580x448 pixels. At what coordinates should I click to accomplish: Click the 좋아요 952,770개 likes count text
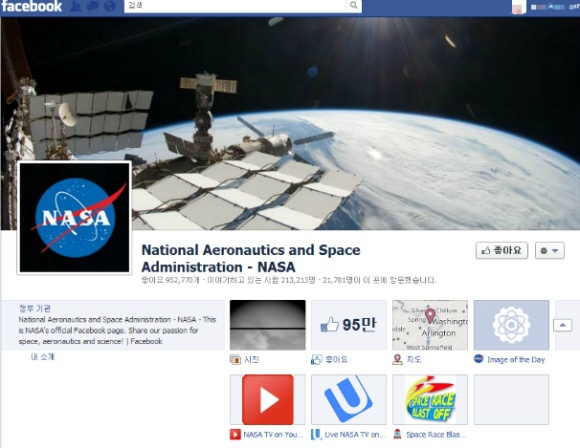171,280
